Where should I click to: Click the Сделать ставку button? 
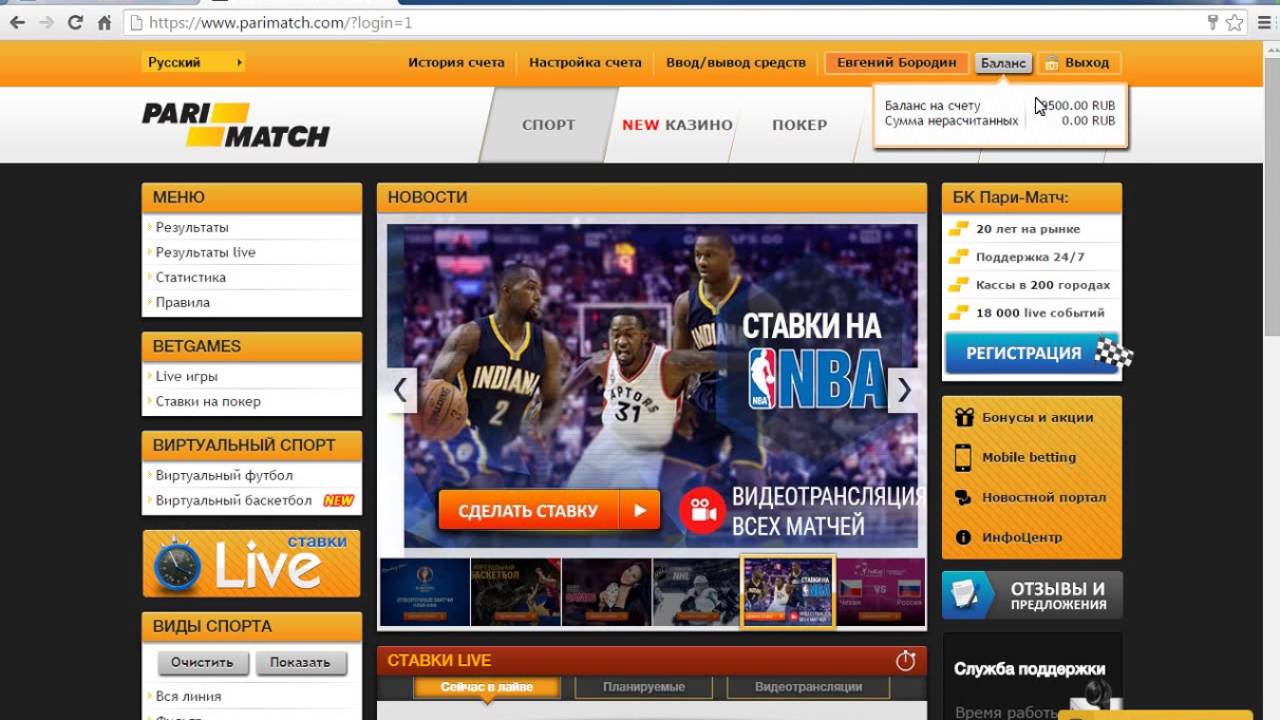tap(549, 510)
